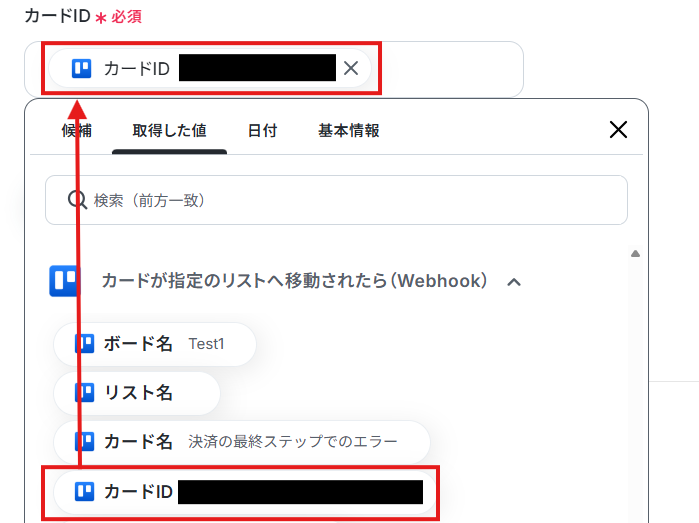The image size is (699, 523).
Task: Insert the リスト名 value
Action: pos(137,393)
